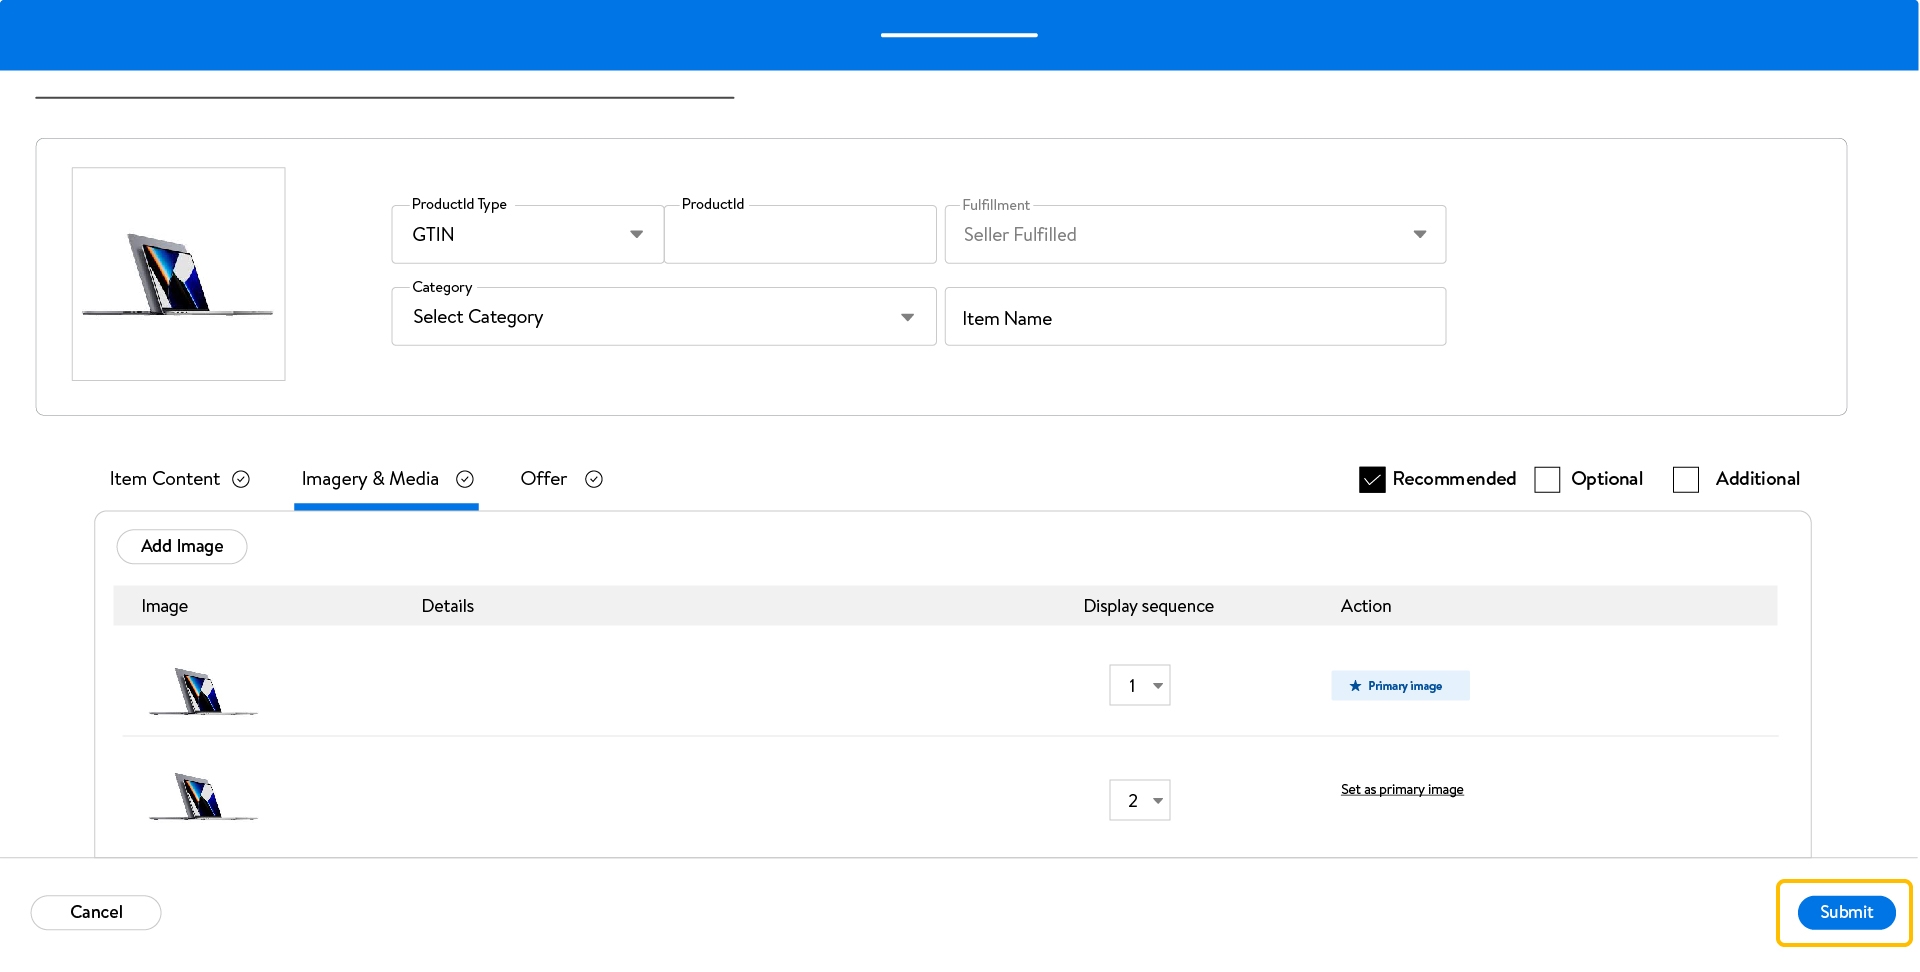Toggle the Recommended checkbox

pyautogui.click(x=1372, y=480)
